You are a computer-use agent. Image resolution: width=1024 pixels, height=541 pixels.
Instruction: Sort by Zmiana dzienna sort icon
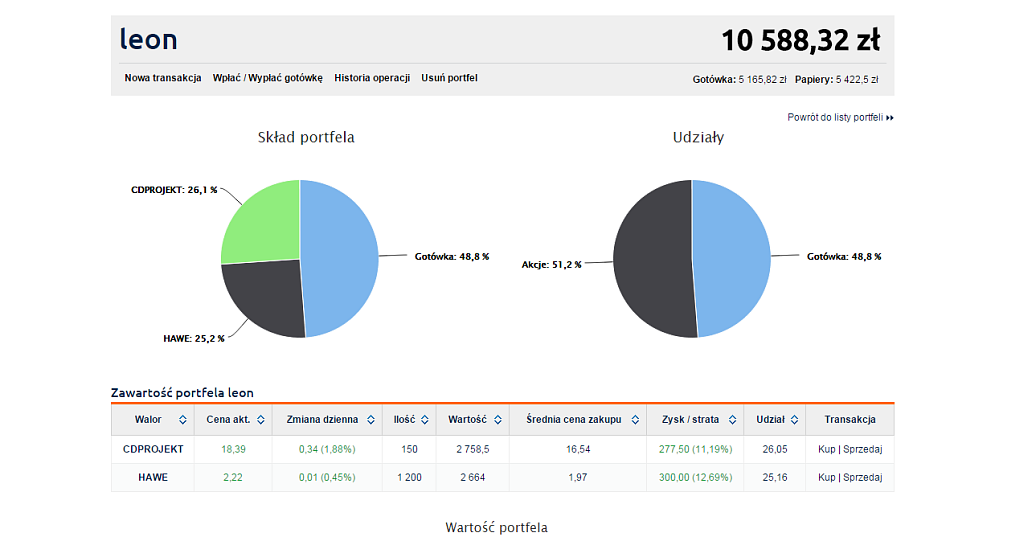pyautogui.click(x=370, y=420)
